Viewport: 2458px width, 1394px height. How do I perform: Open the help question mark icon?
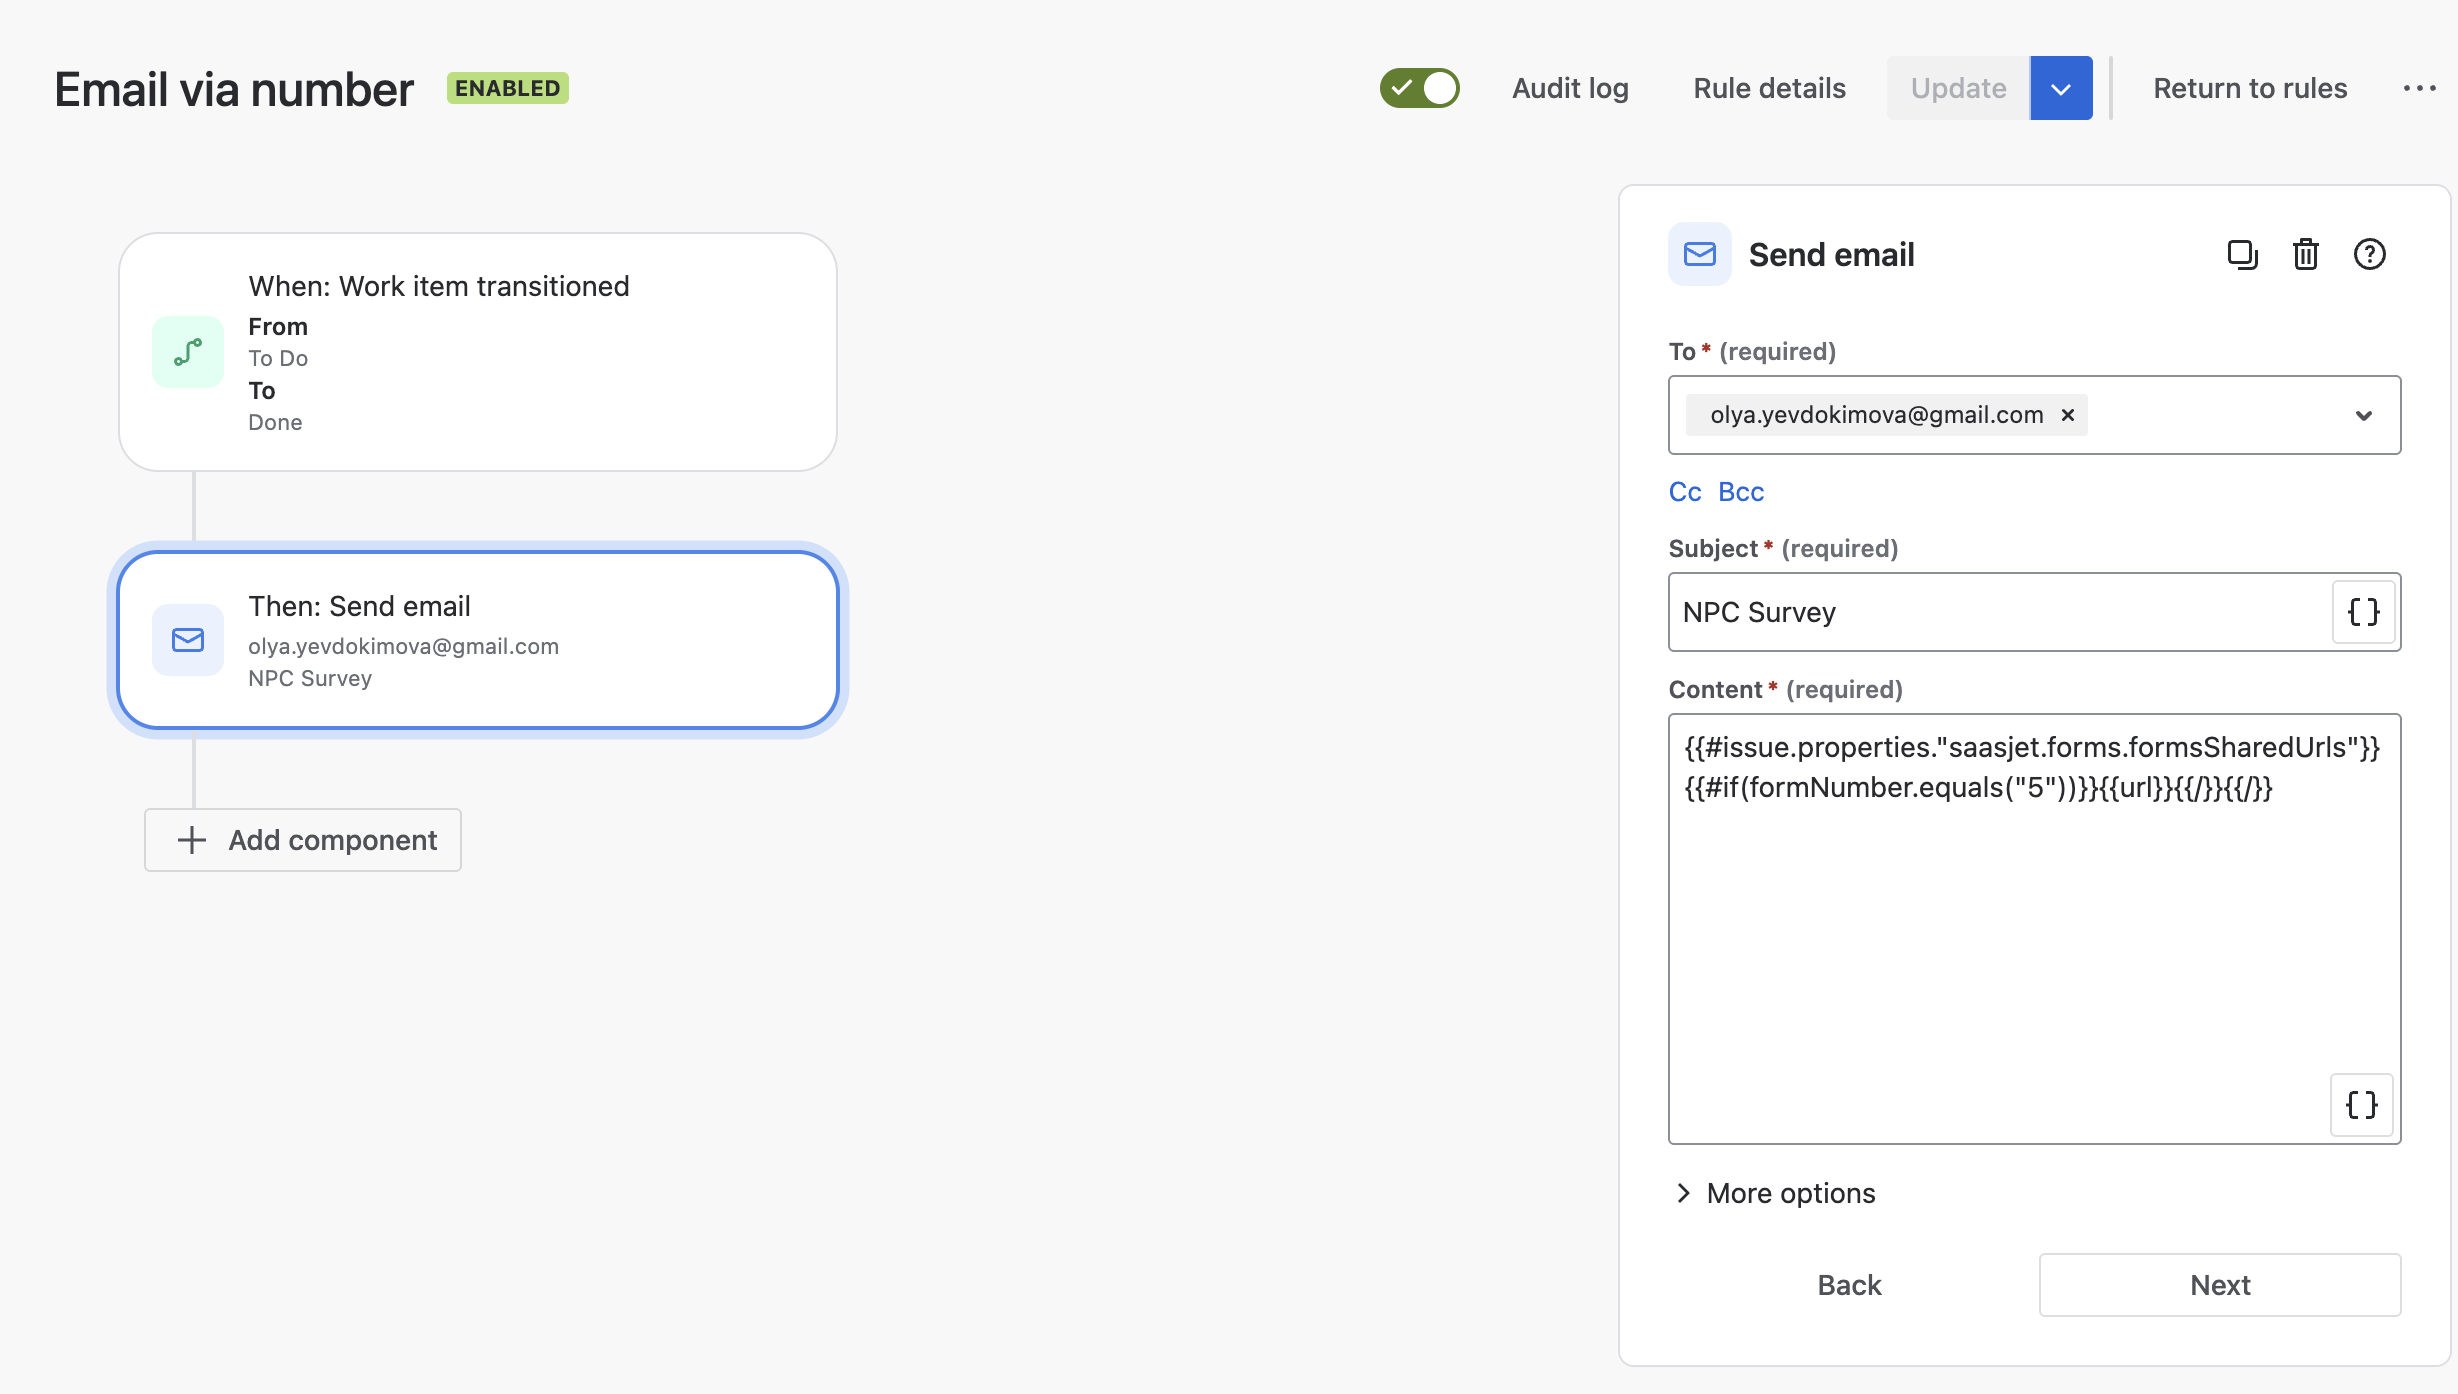pyautogui.click(x=2369, y=255)
